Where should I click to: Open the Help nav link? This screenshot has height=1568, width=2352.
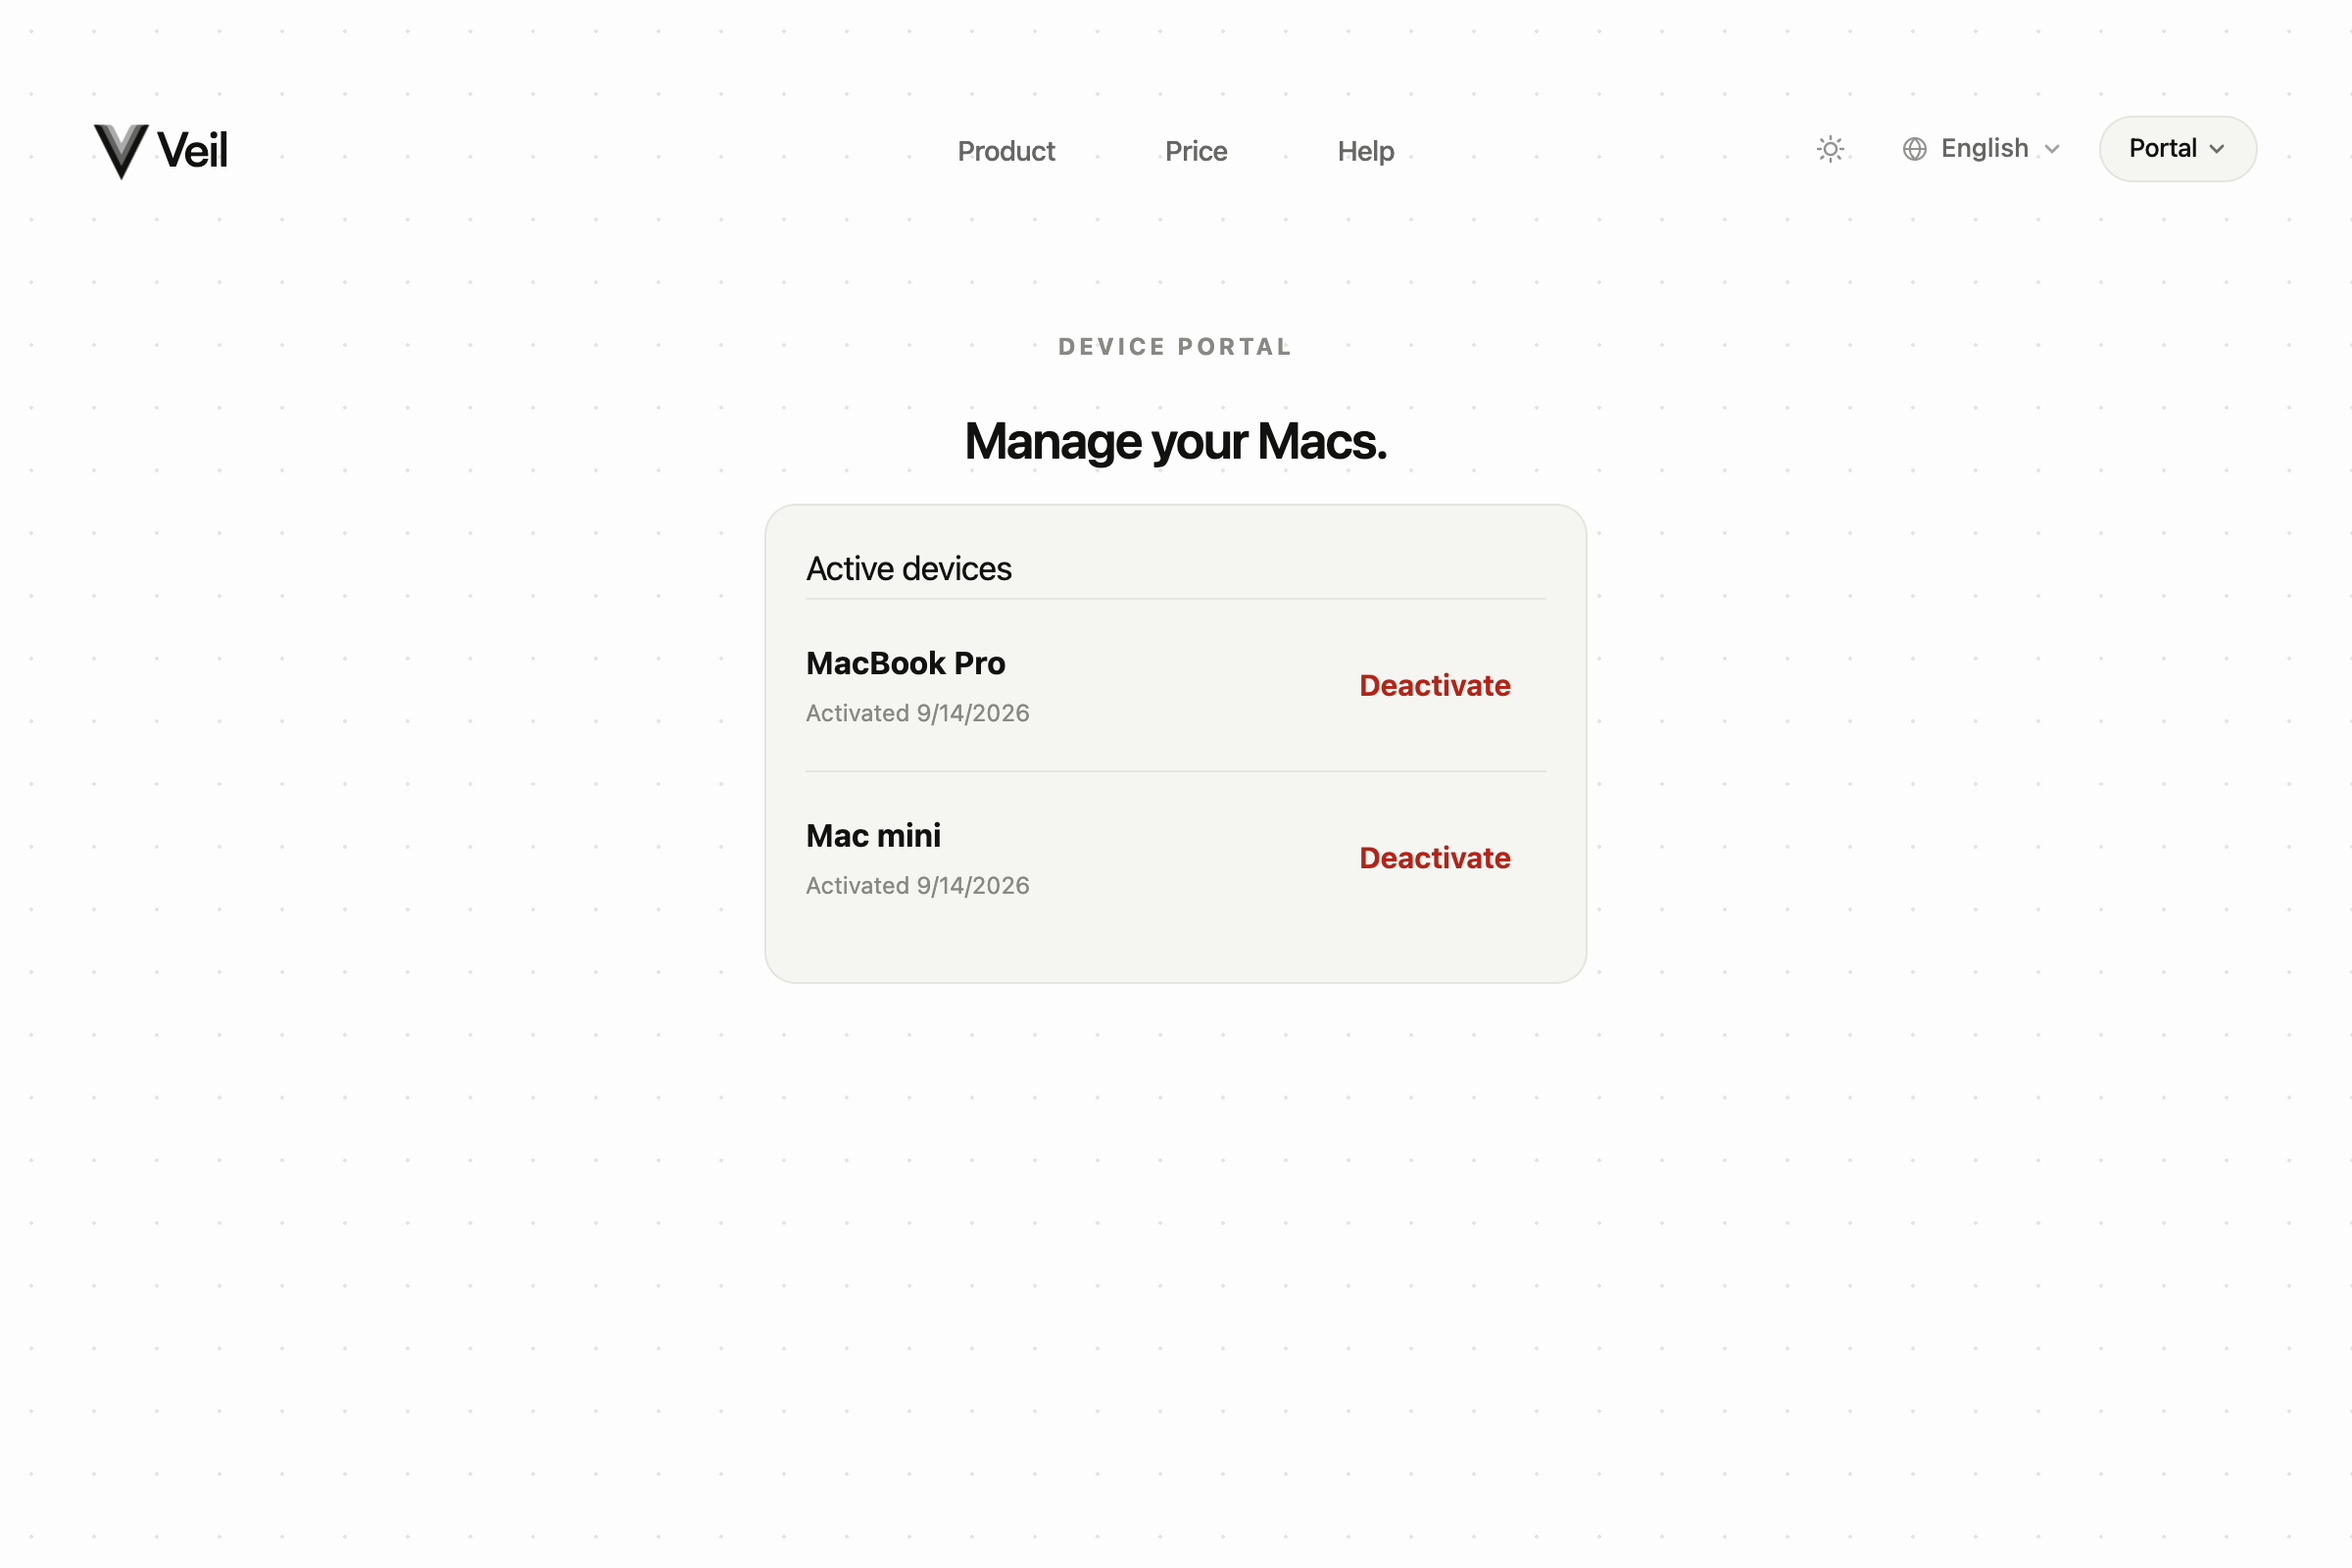(x=1366, y=151)
